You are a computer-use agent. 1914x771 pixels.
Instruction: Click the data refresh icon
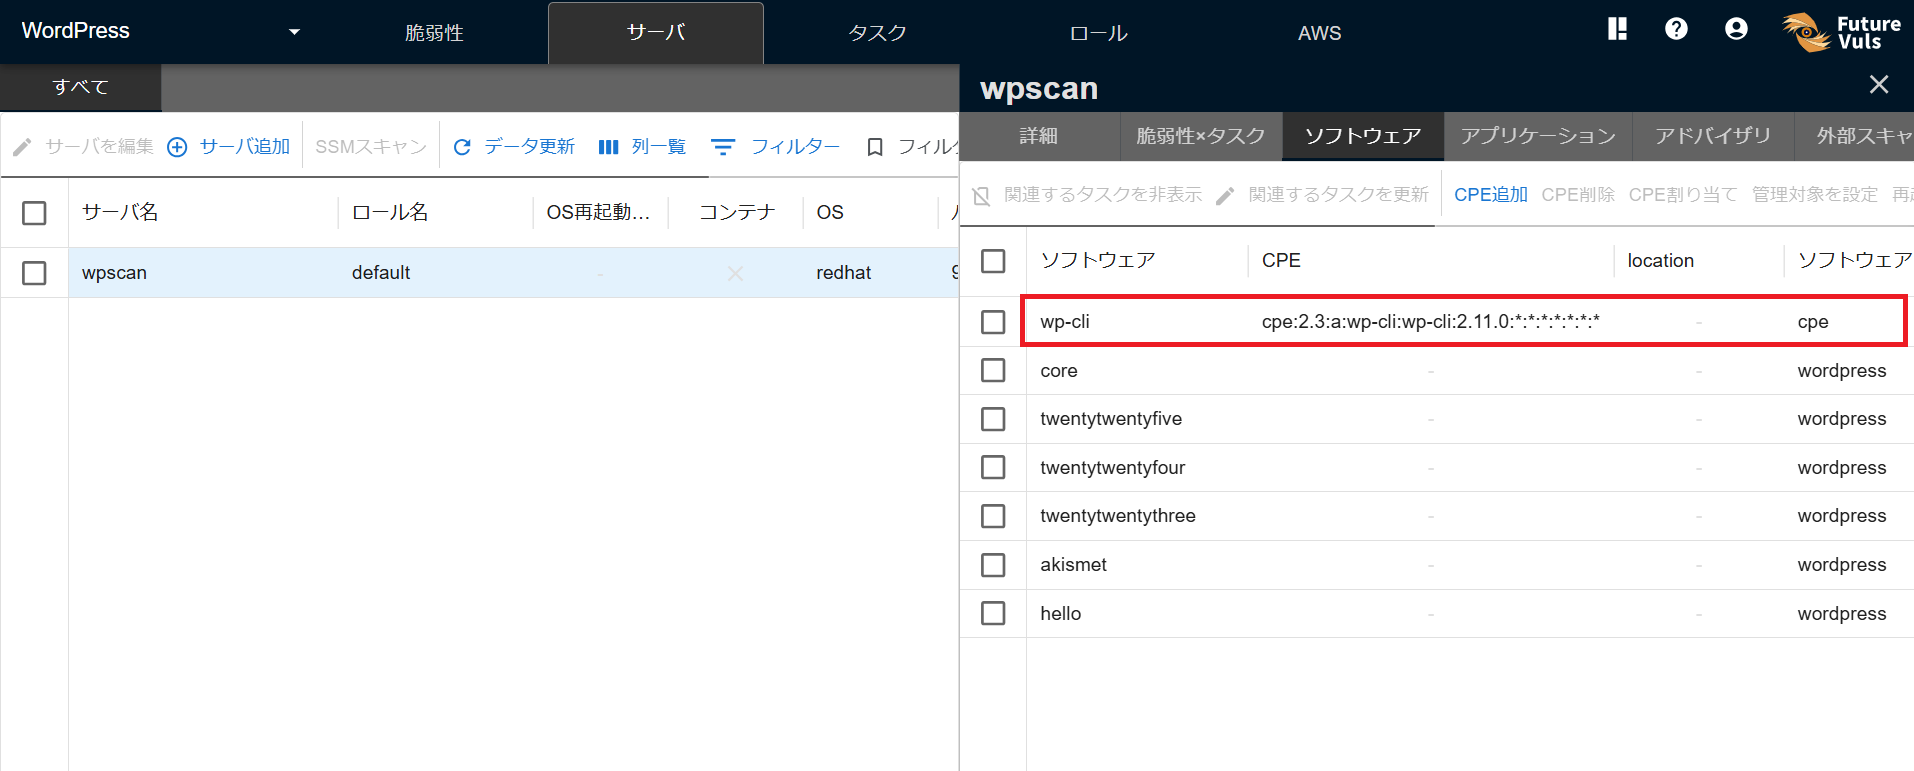tap(462, 147)
